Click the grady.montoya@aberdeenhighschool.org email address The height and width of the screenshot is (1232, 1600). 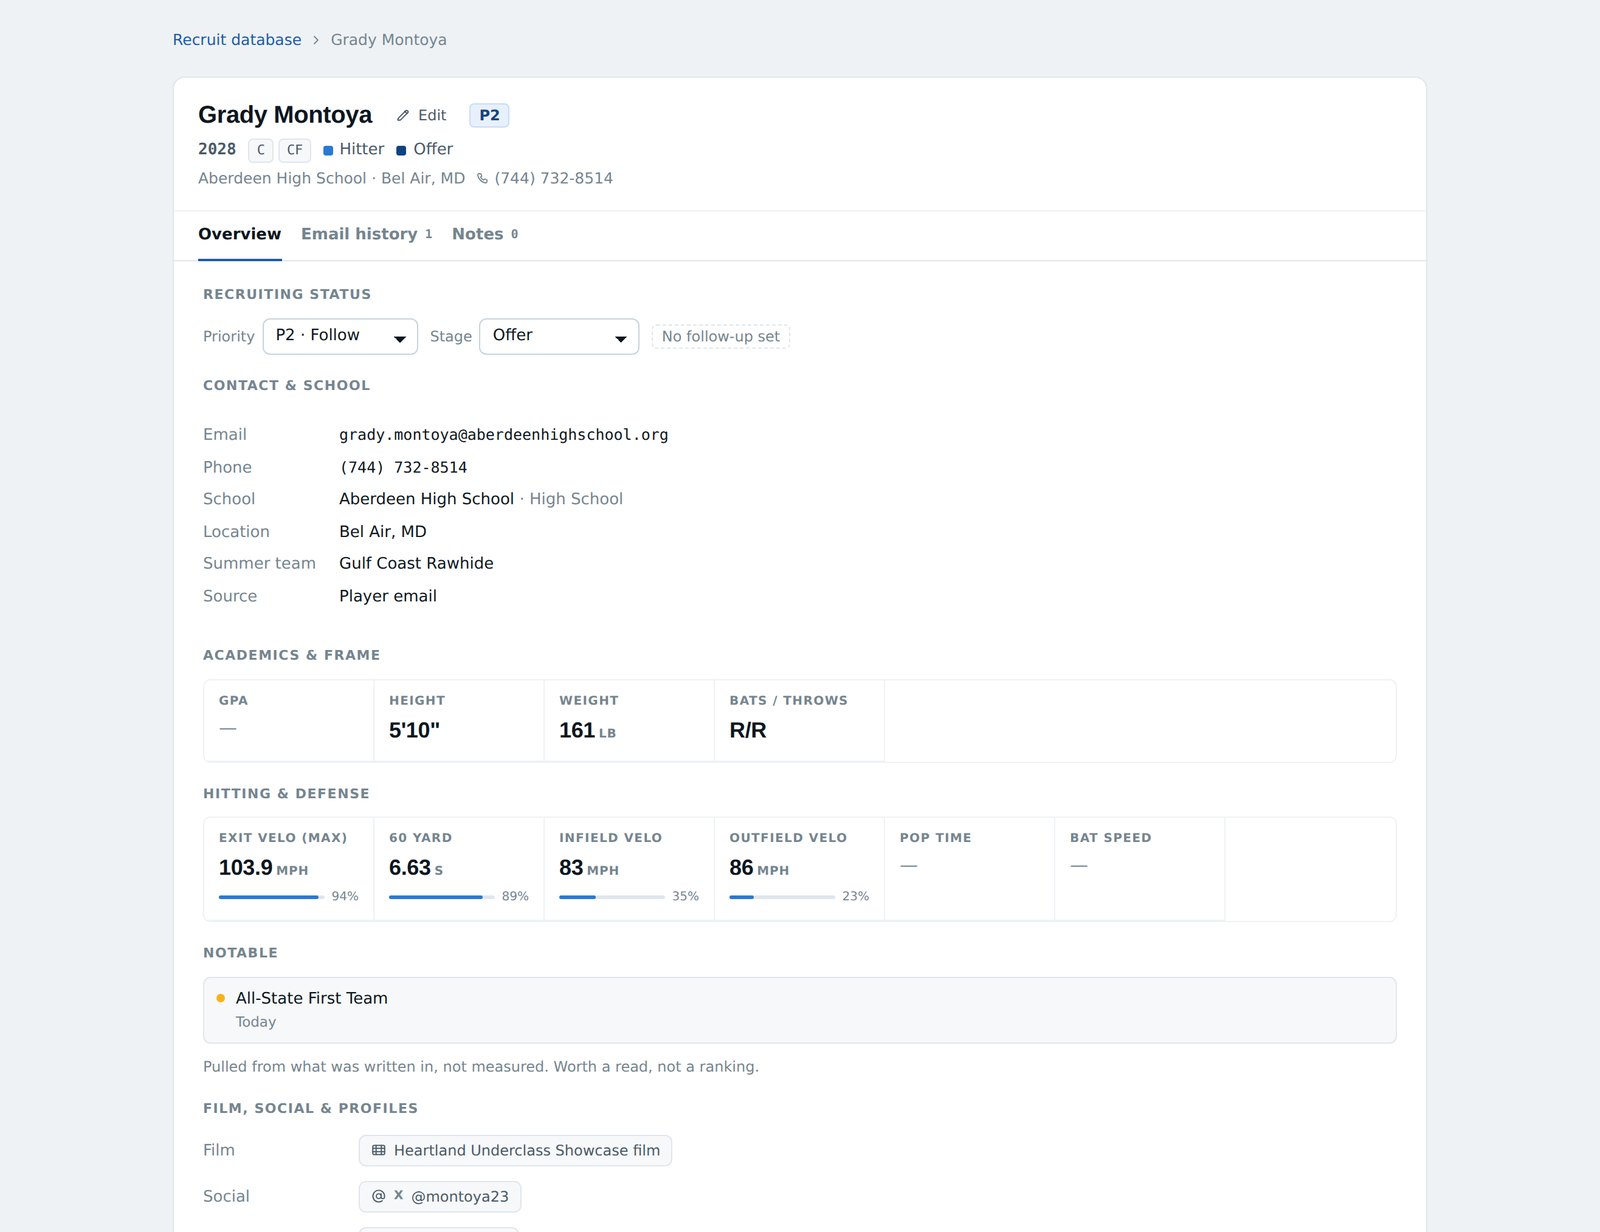point(504,435)
